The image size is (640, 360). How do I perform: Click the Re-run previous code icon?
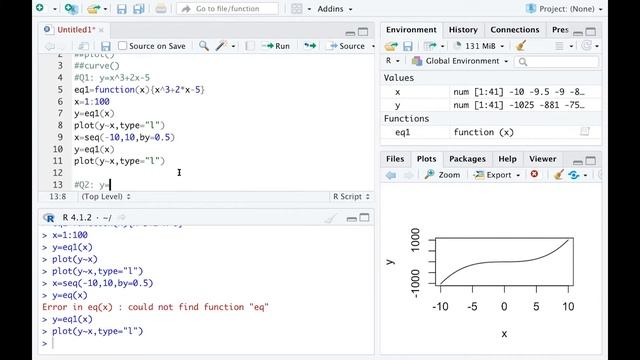tap(310, 46)
